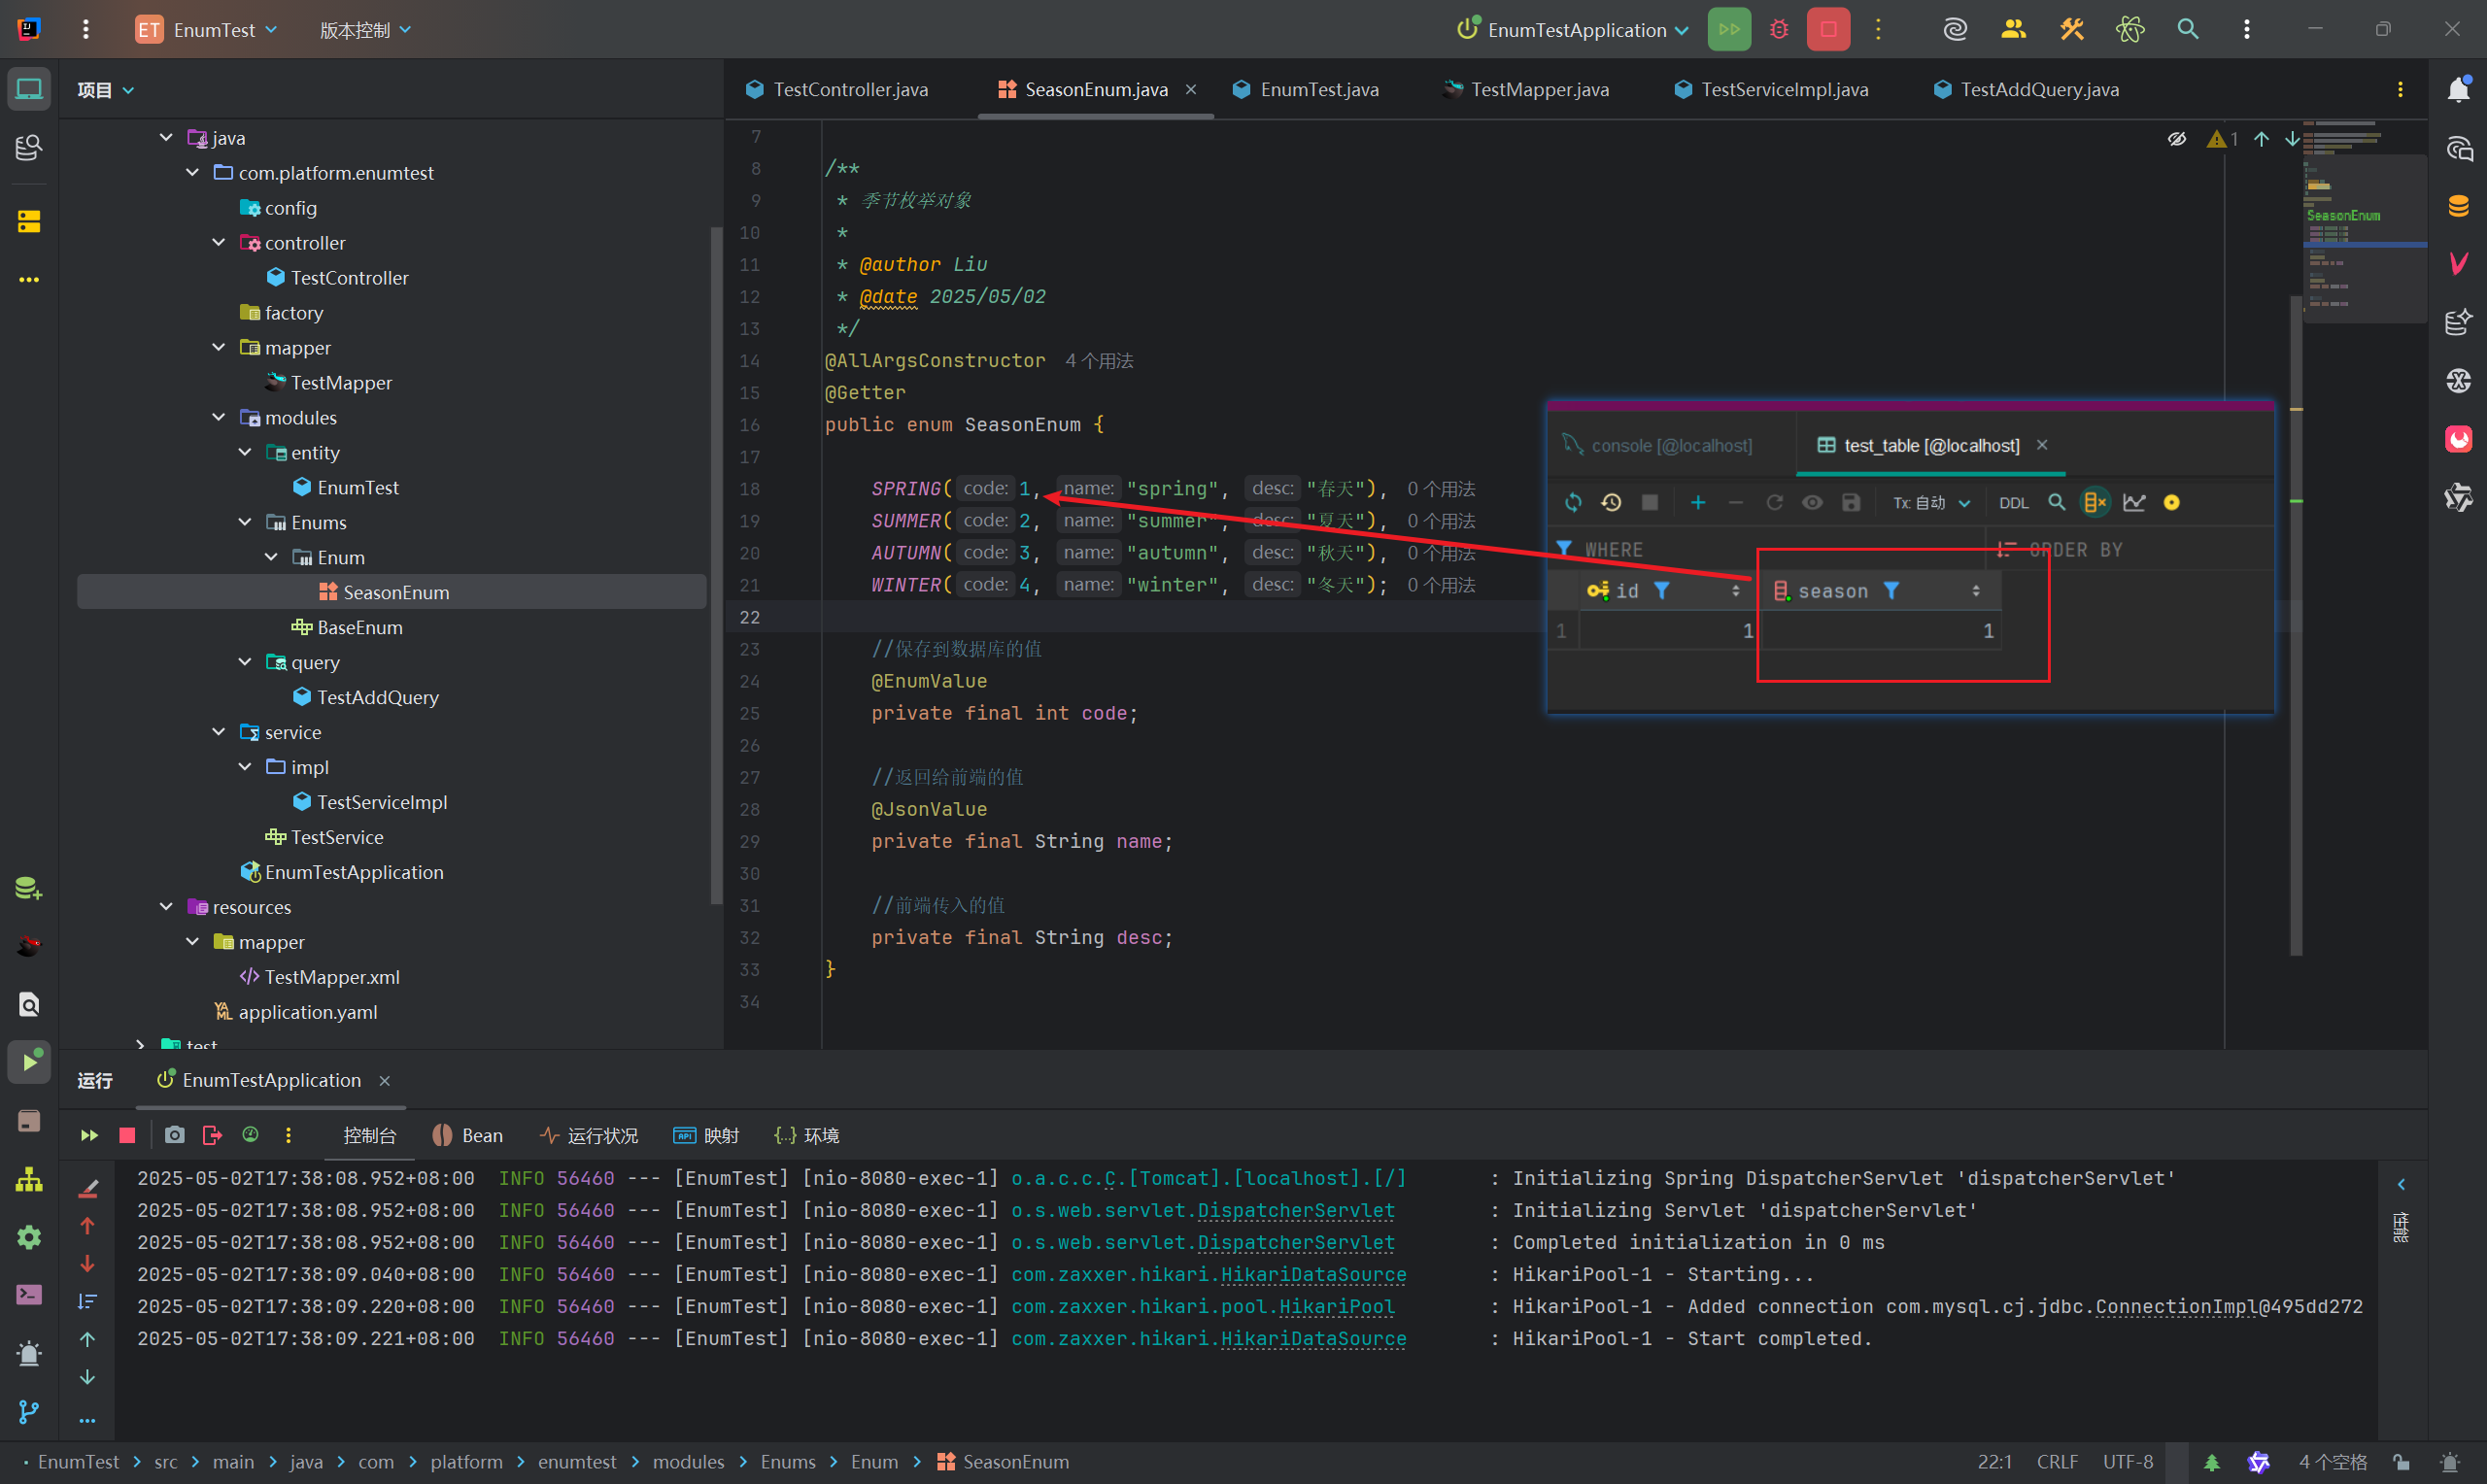Screen dimensions: 2487x1484
Task: Click the console camera thread dump icon
Action: [174, 1135]
